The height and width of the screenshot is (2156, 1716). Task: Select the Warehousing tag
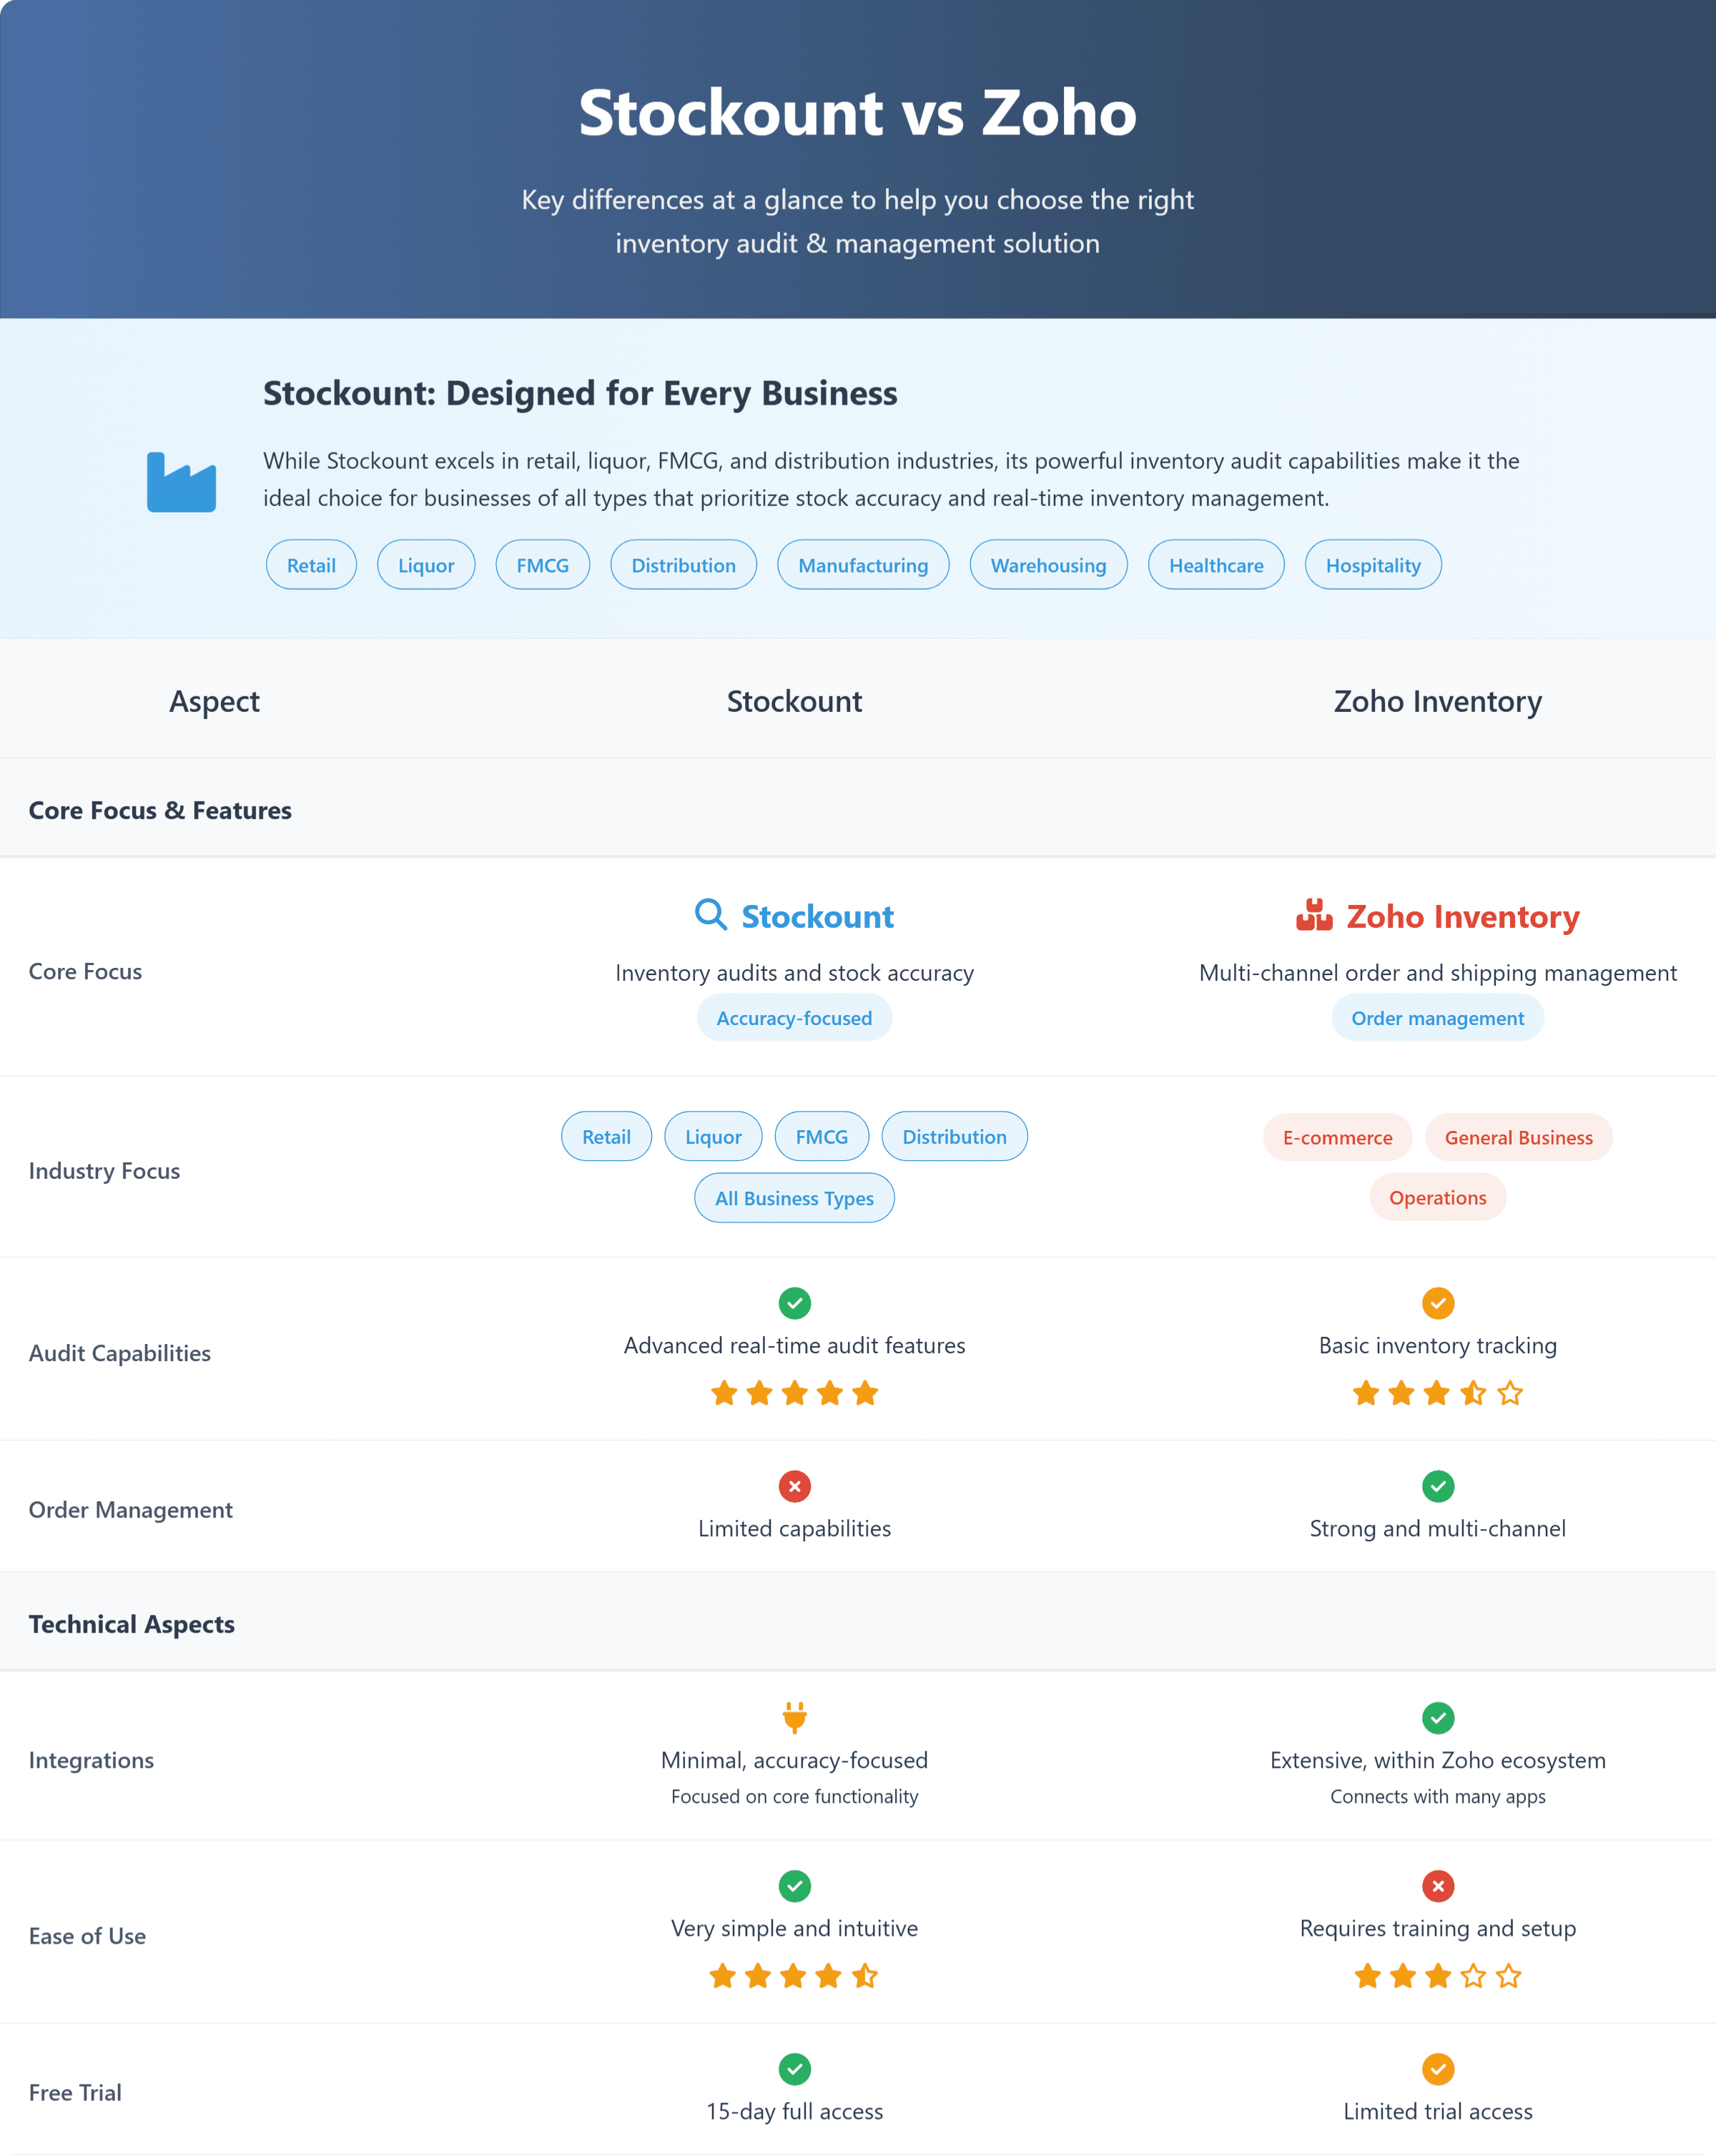pos(1049,565)
